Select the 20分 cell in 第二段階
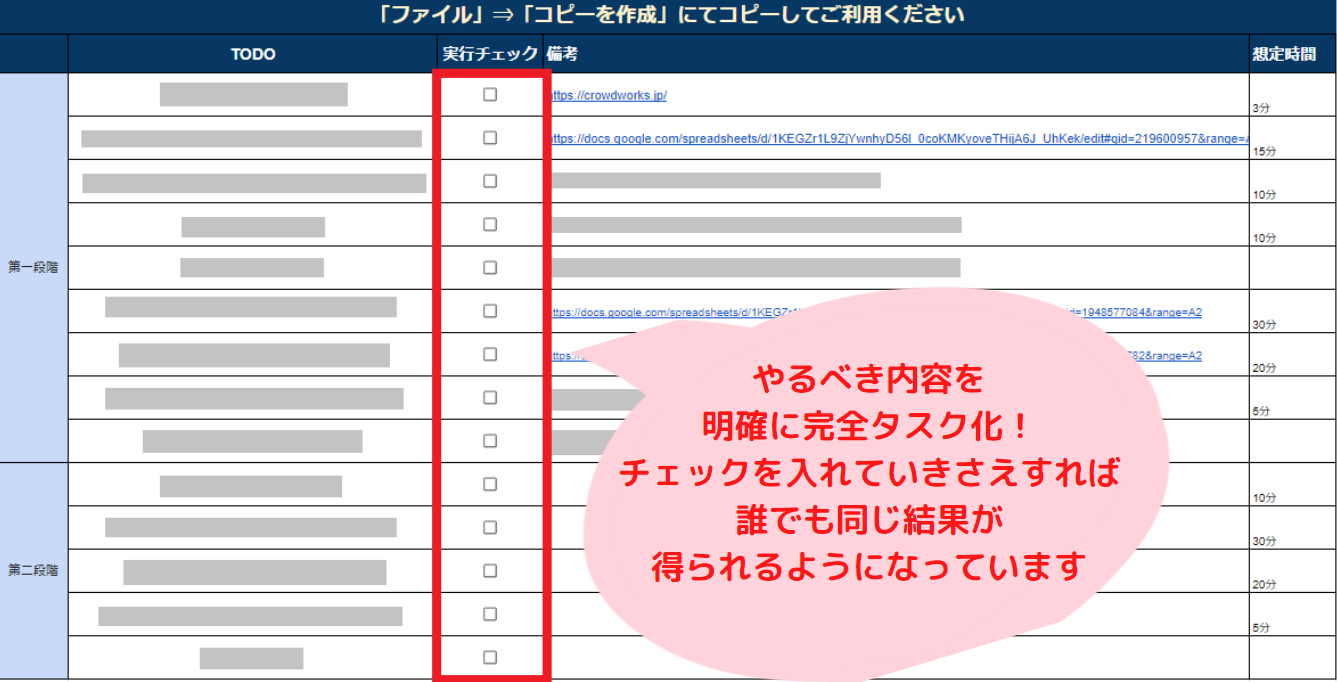This screenshot has height=682, width=1337. tap(1293, 570)
